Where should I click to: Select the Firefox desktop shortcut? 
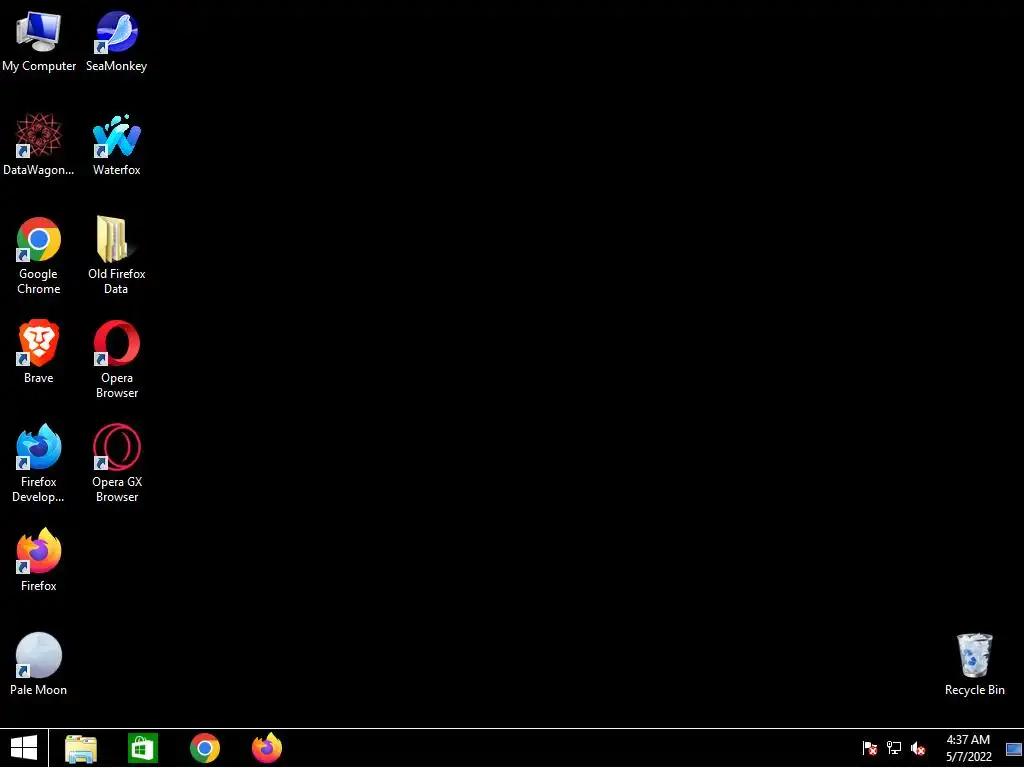click(x=39, y=560)
